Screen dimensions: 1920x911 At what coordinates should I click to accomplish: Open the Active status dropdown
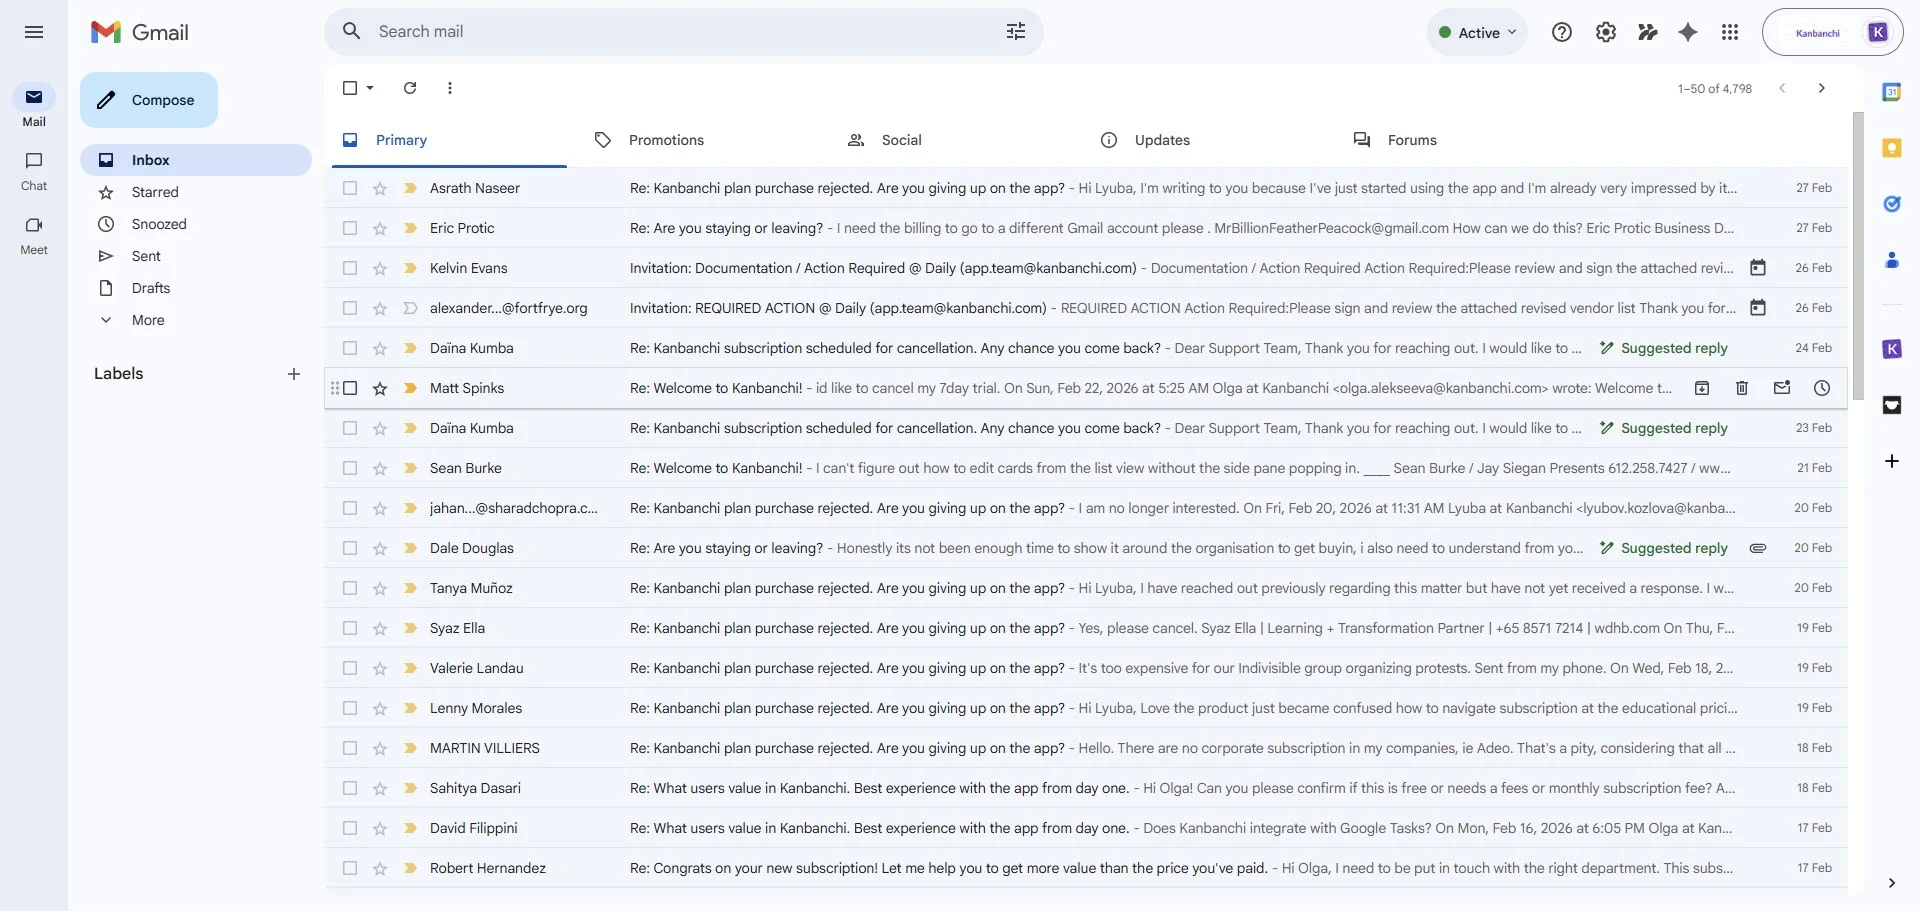(1477, 31)
